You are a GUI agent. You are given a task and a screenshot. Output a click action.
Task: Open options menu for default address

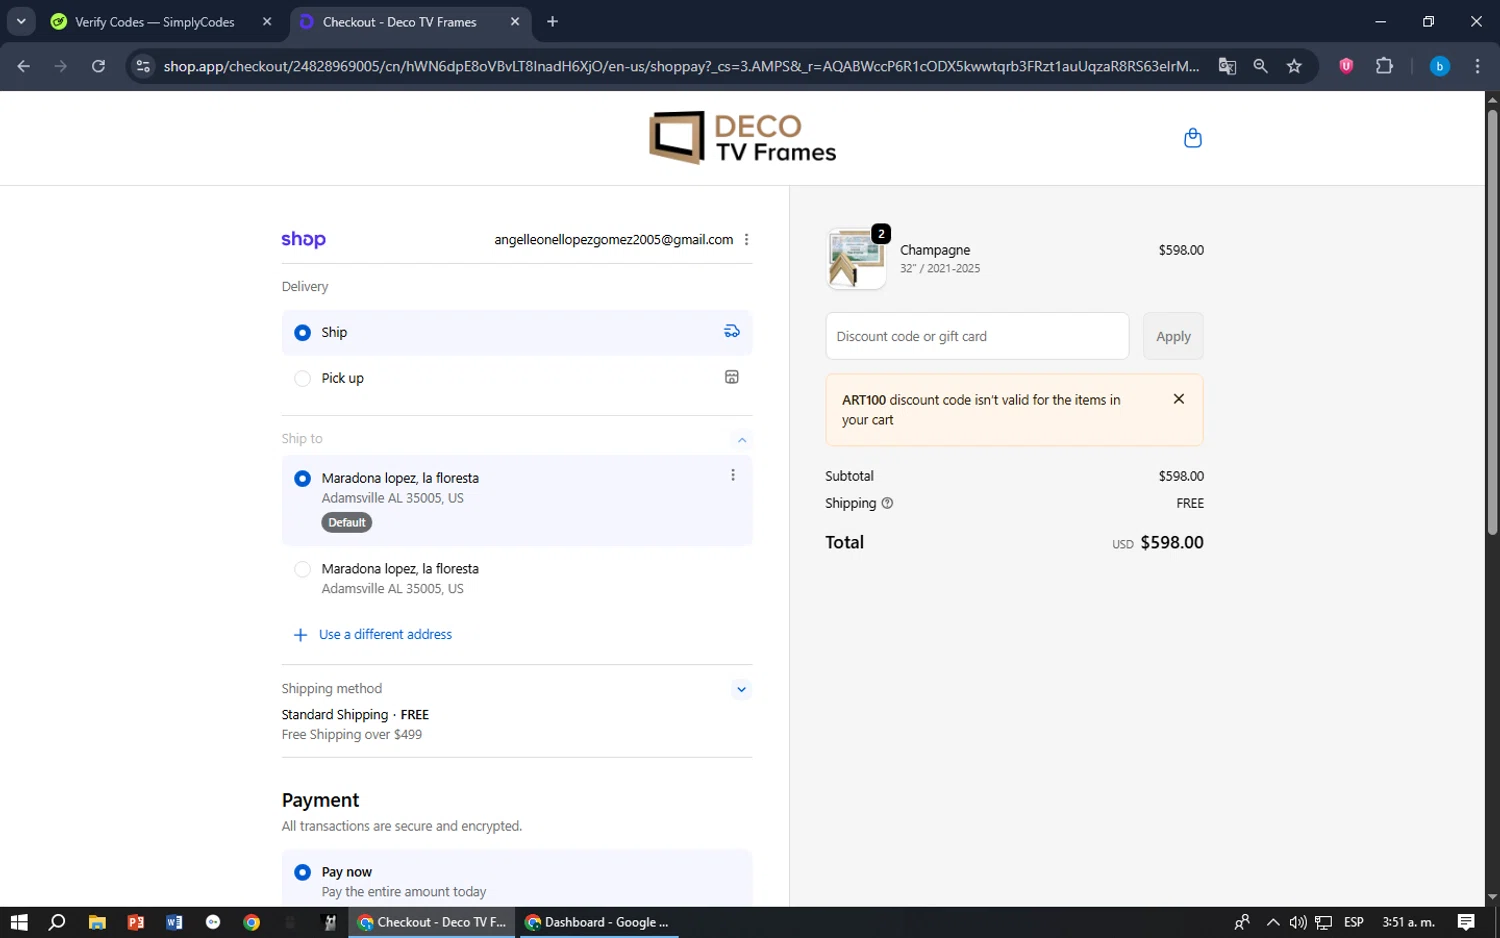point(732,476)
